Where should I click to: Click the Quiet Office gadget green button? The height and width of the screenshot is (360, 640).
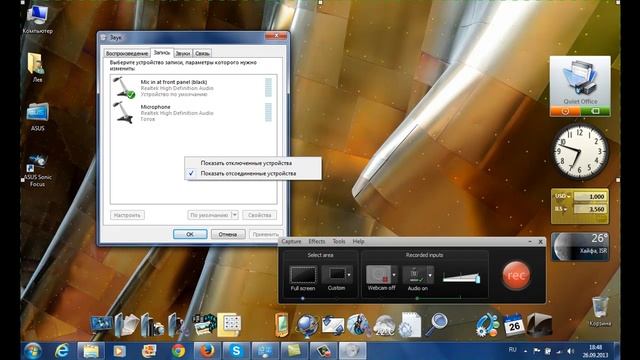(595, 111)
